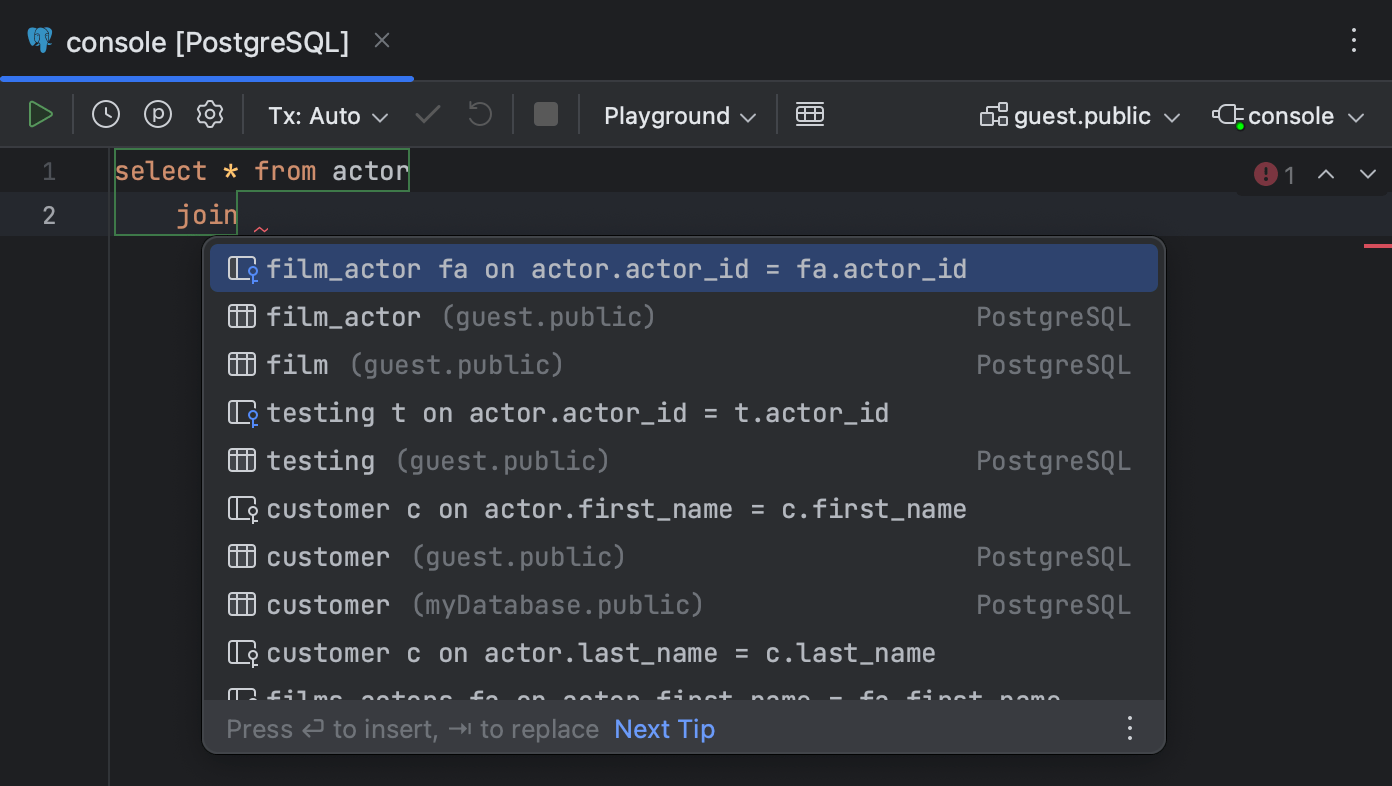Image resolution: width=1392 pixels, height=786 pixels.
Task: Jump to next error with down arrow
Action: pyautogui.click(x=1368, y=174)
